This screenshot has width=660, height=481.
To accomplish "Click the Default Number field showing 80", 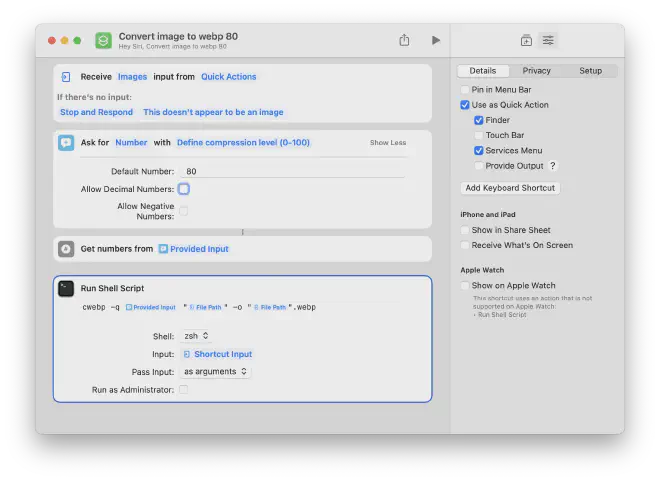I will (x=293, y=171).
